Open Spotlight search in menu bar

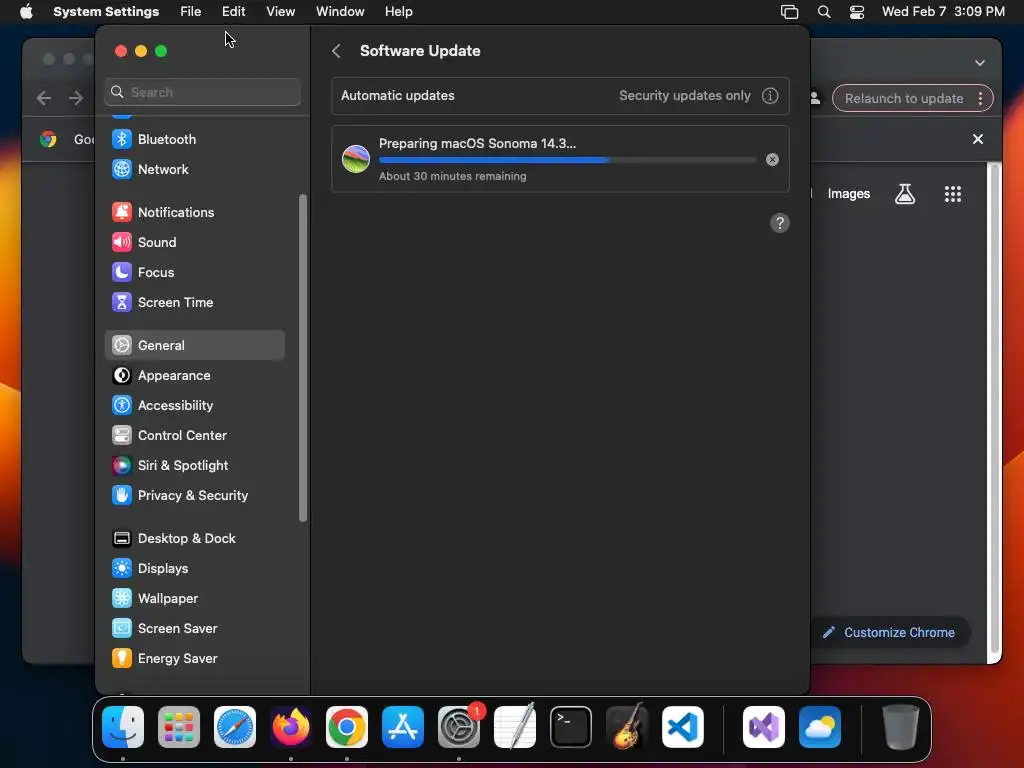point(824,12)
